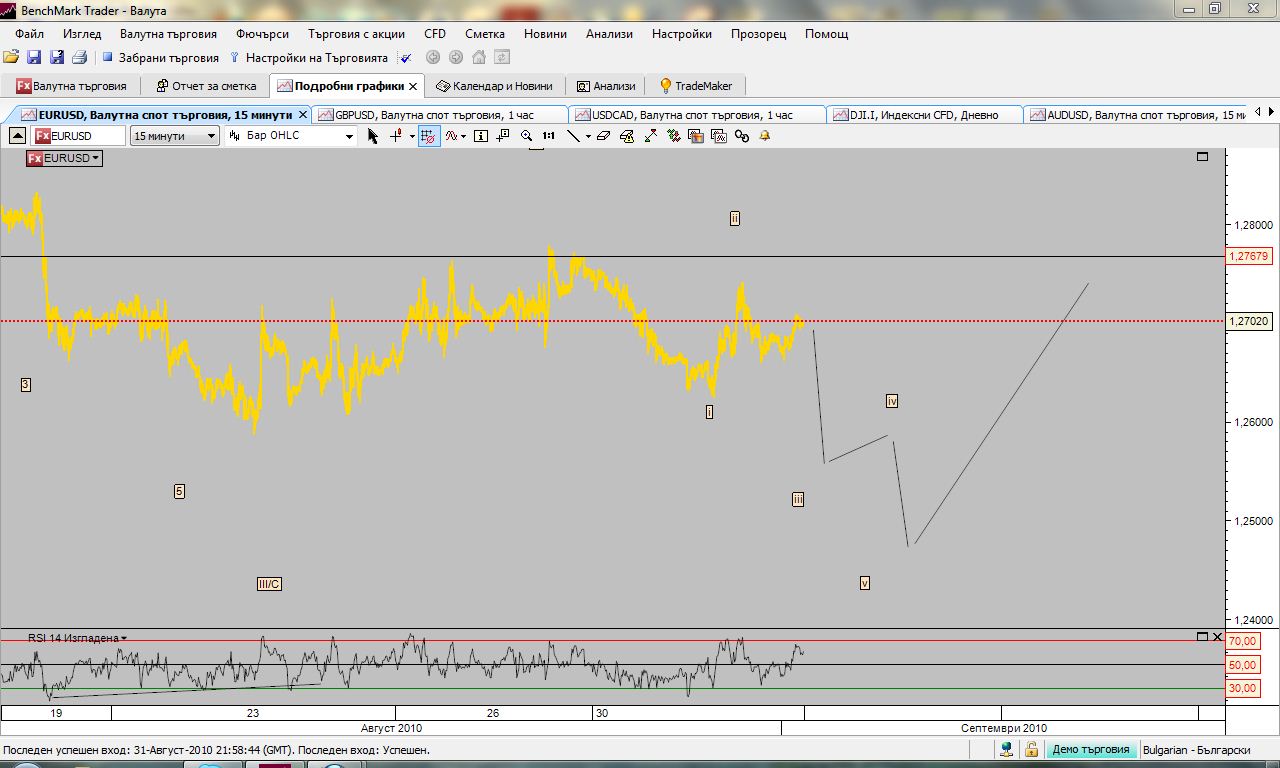This screenshot has height=768, width=1280.
Task: Click the Демо търговия status button
Action: point(1090,749)
